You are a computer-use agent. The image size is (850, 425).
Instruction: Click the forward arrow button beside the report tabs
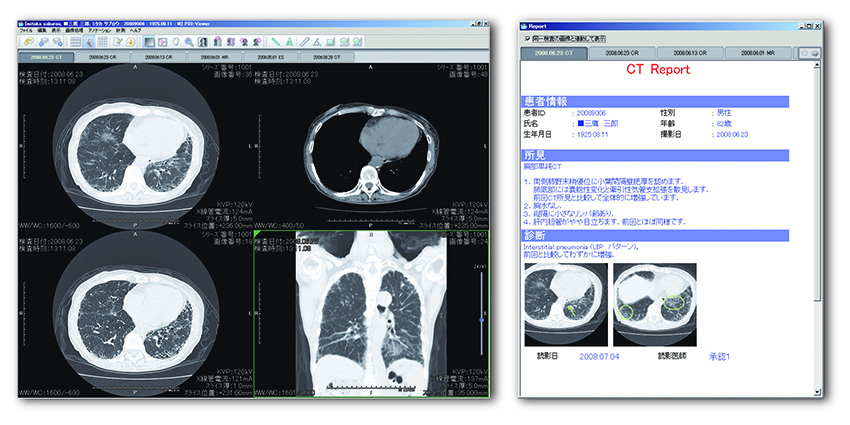(x=813, y=51)
